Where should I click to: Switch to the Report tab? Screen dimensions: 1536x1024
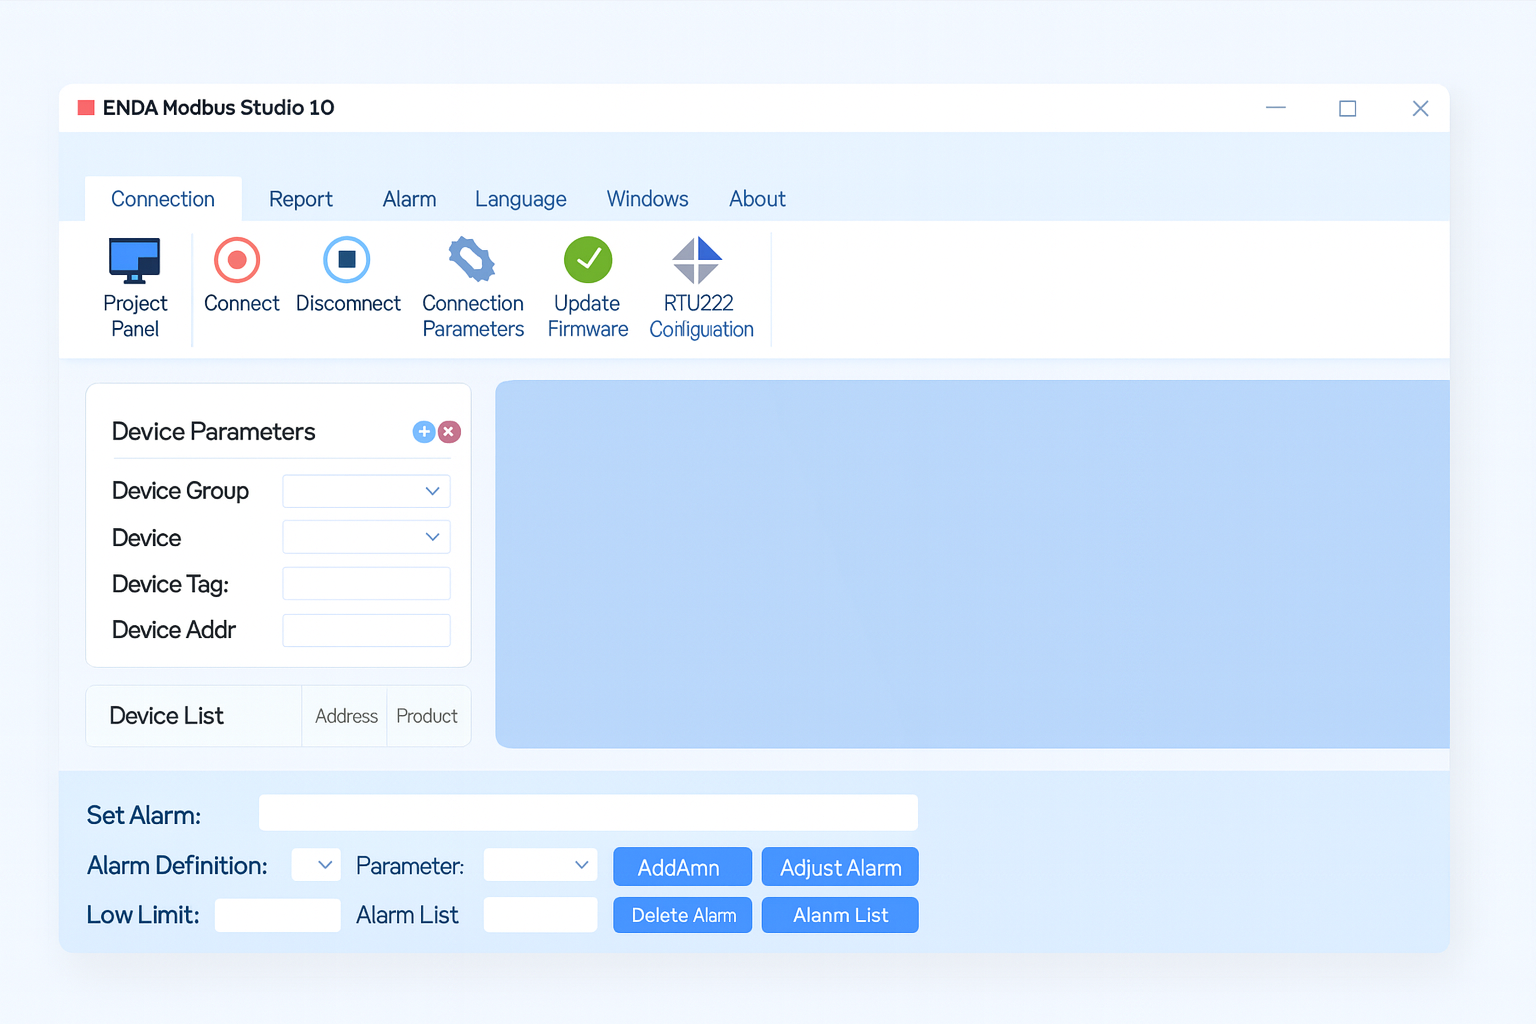pos(300,199)
